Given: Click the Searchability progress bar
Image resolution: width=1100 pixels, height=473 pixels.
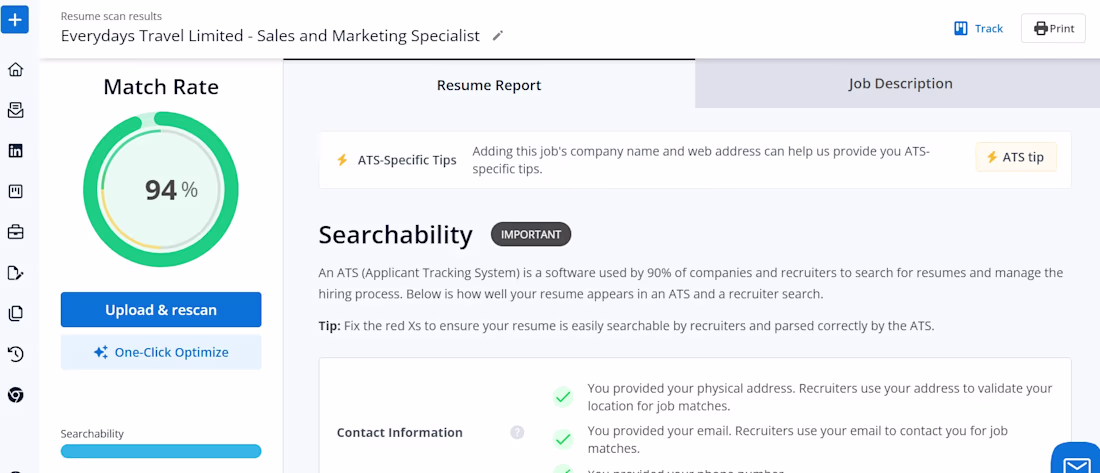Looking at the screenshot, I should tap(161, 451).
